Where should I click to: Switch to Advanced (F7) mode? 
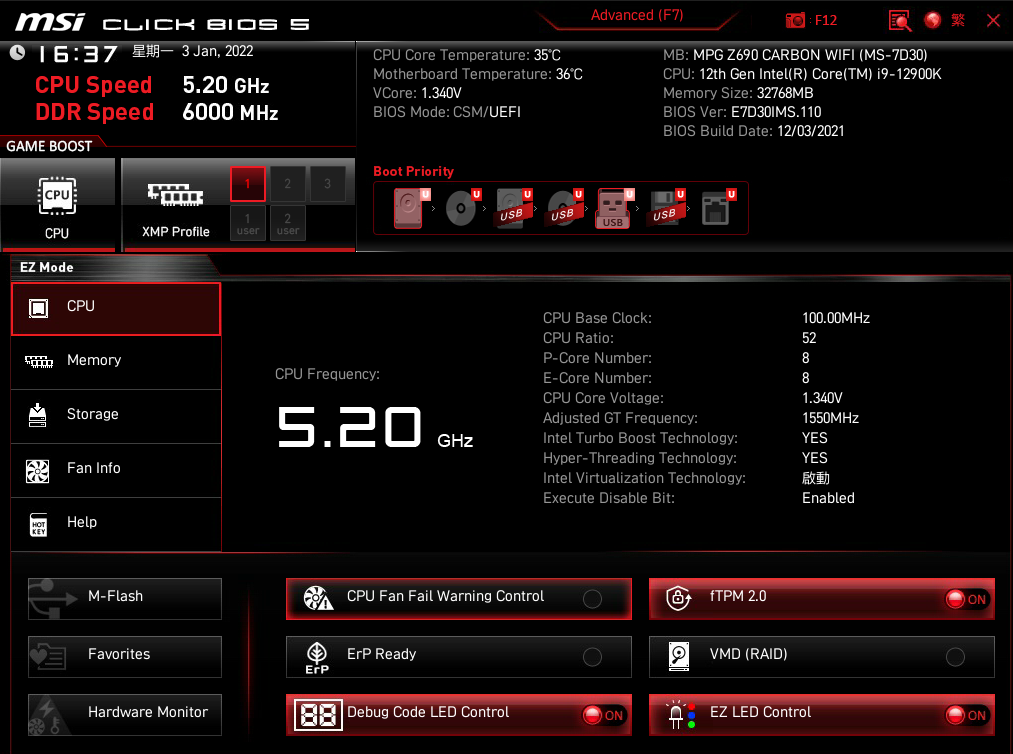(x=637, y=16)
